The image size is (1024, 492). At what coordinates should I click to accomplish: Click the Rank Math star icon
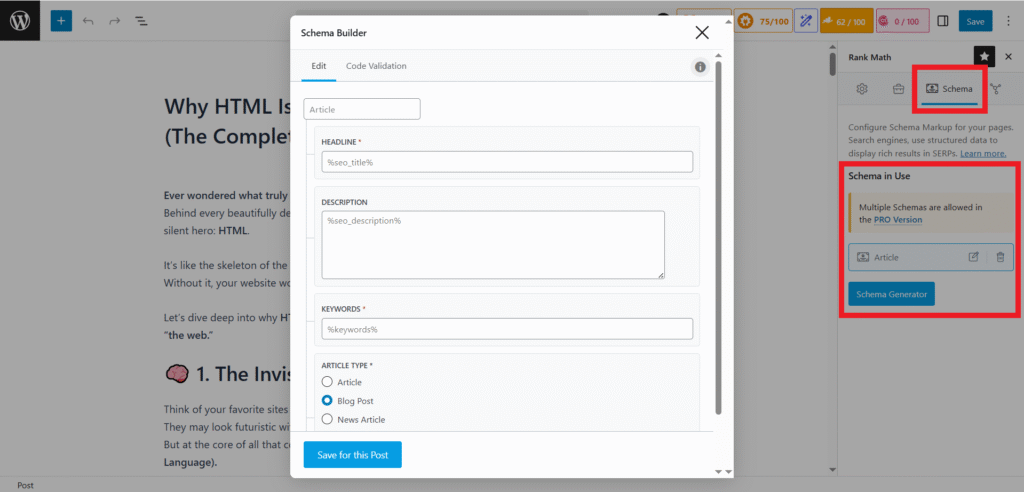985,57
